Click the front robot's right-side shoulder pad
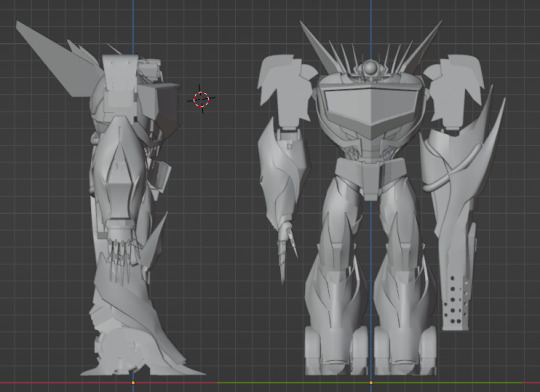This screenshot has height=392, width=540. tap(454, 90)
